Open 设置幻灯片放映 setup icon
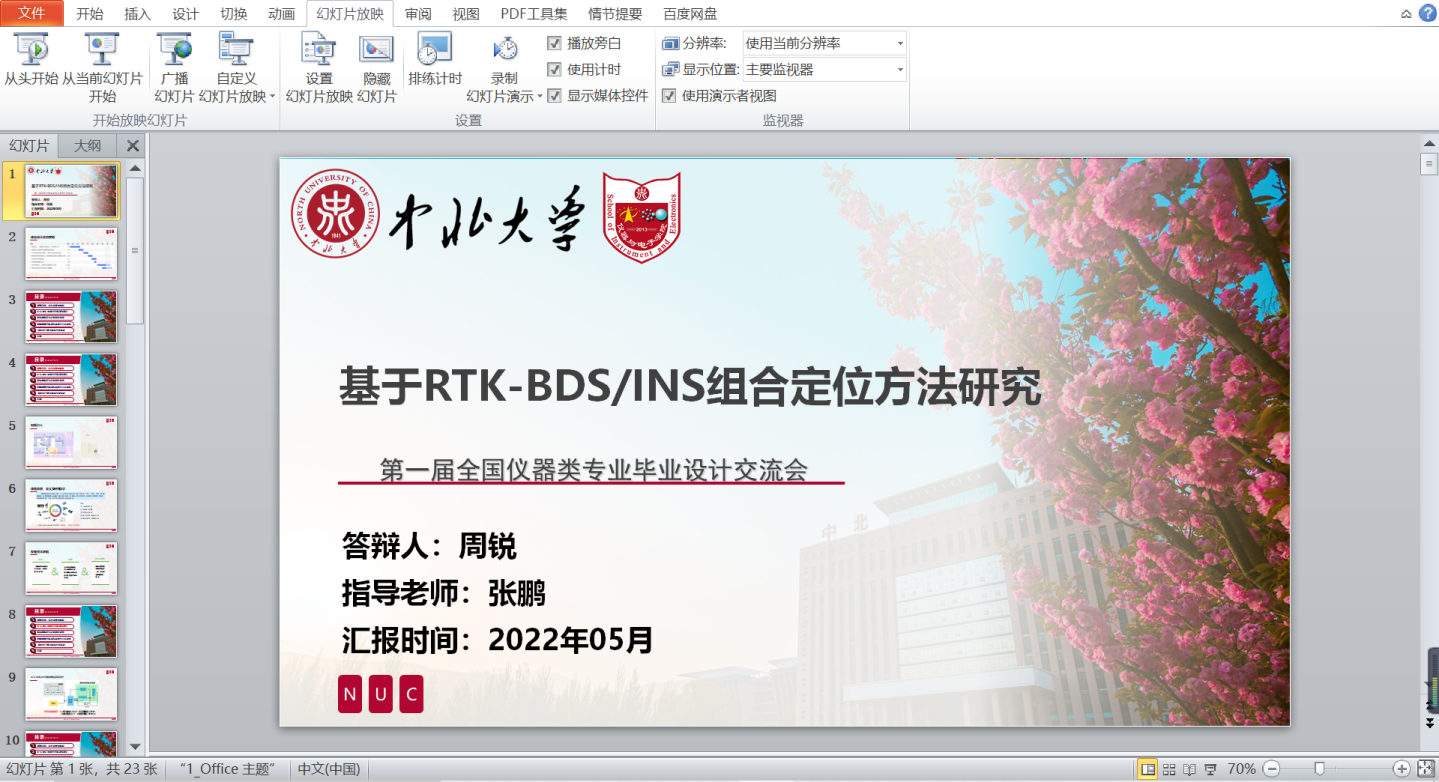This screenshot has width=1439, height=782. point(319,50)
